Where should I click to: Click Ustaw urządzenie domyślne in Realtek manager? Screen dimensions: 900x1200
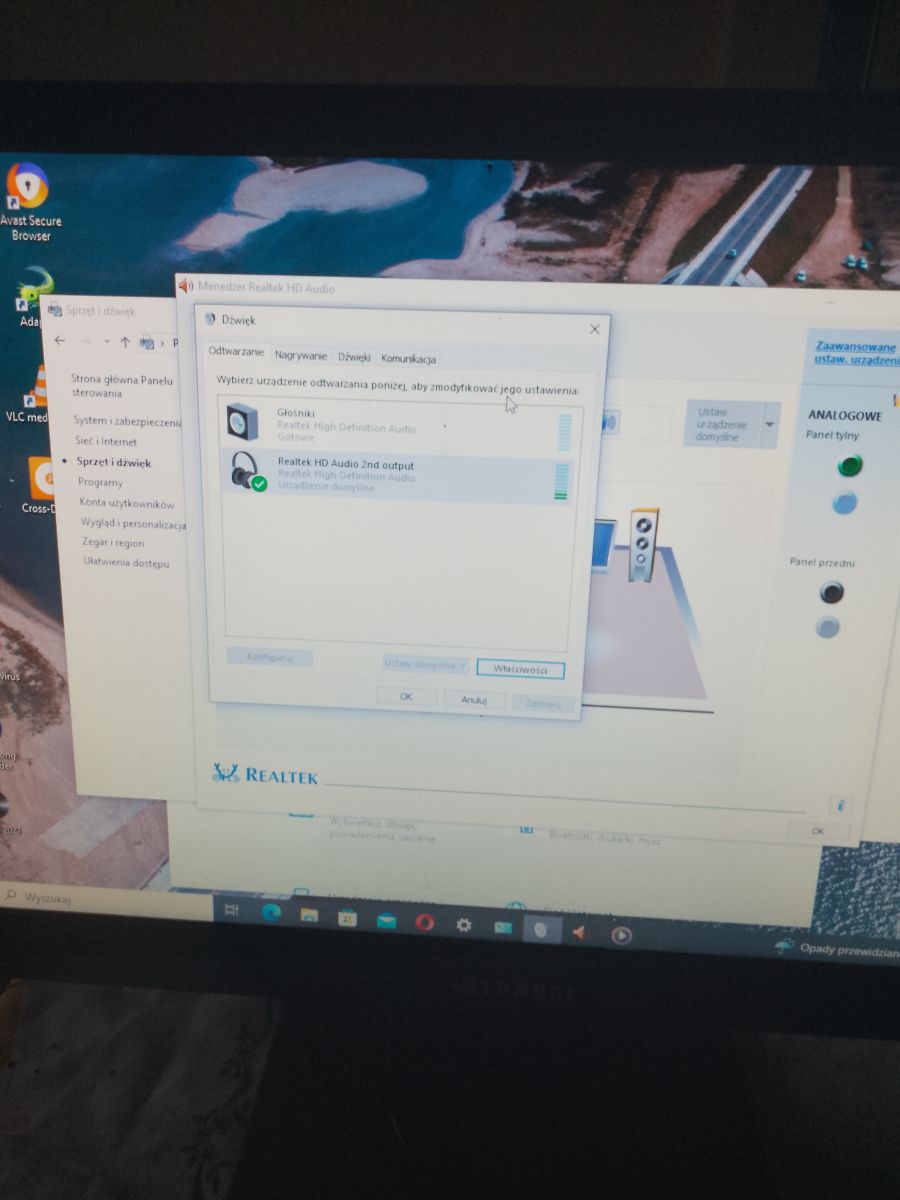[723, 424]
